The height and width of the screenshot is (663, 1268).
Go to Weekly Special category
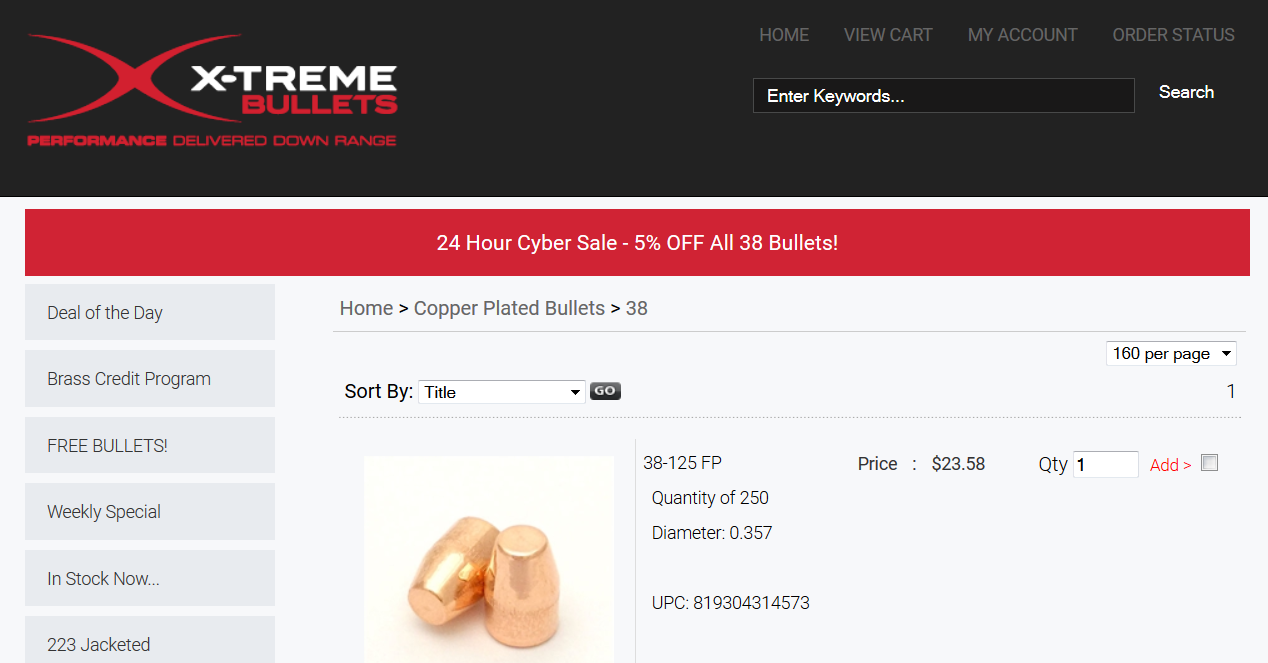pyautogui.click(x=150, y=511)
